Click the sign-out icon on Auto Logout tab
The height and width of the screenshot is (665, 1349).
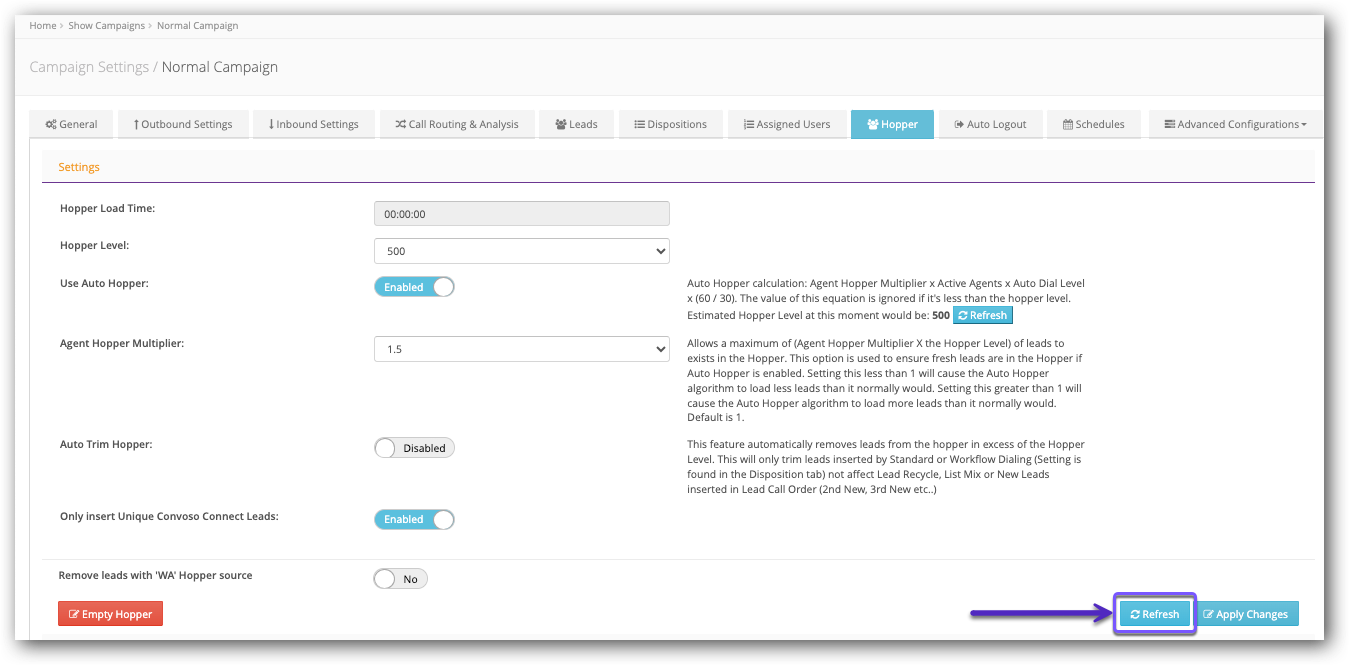[959, 125]
